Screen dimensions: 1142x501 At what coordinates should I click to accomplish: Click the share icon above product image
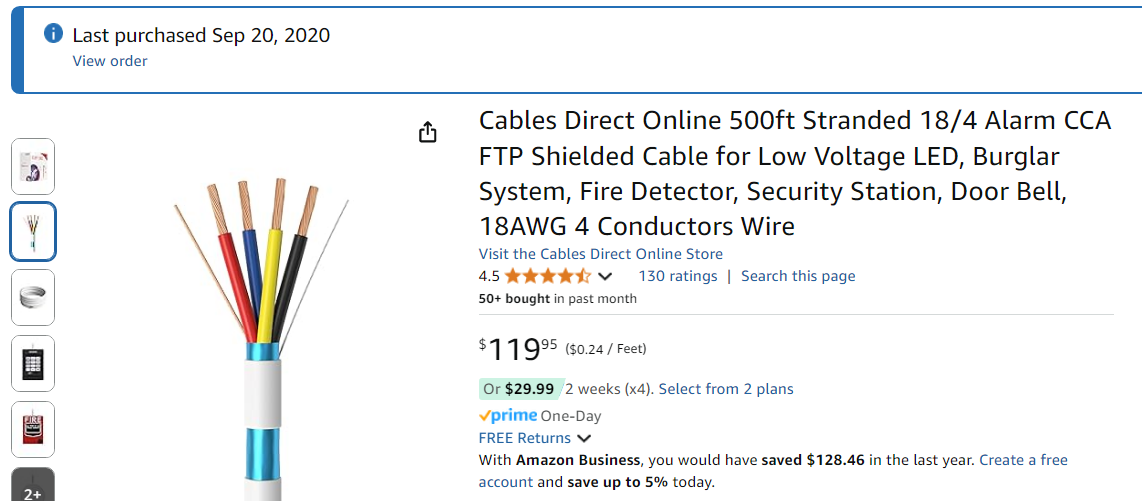[x=428, y=132]
